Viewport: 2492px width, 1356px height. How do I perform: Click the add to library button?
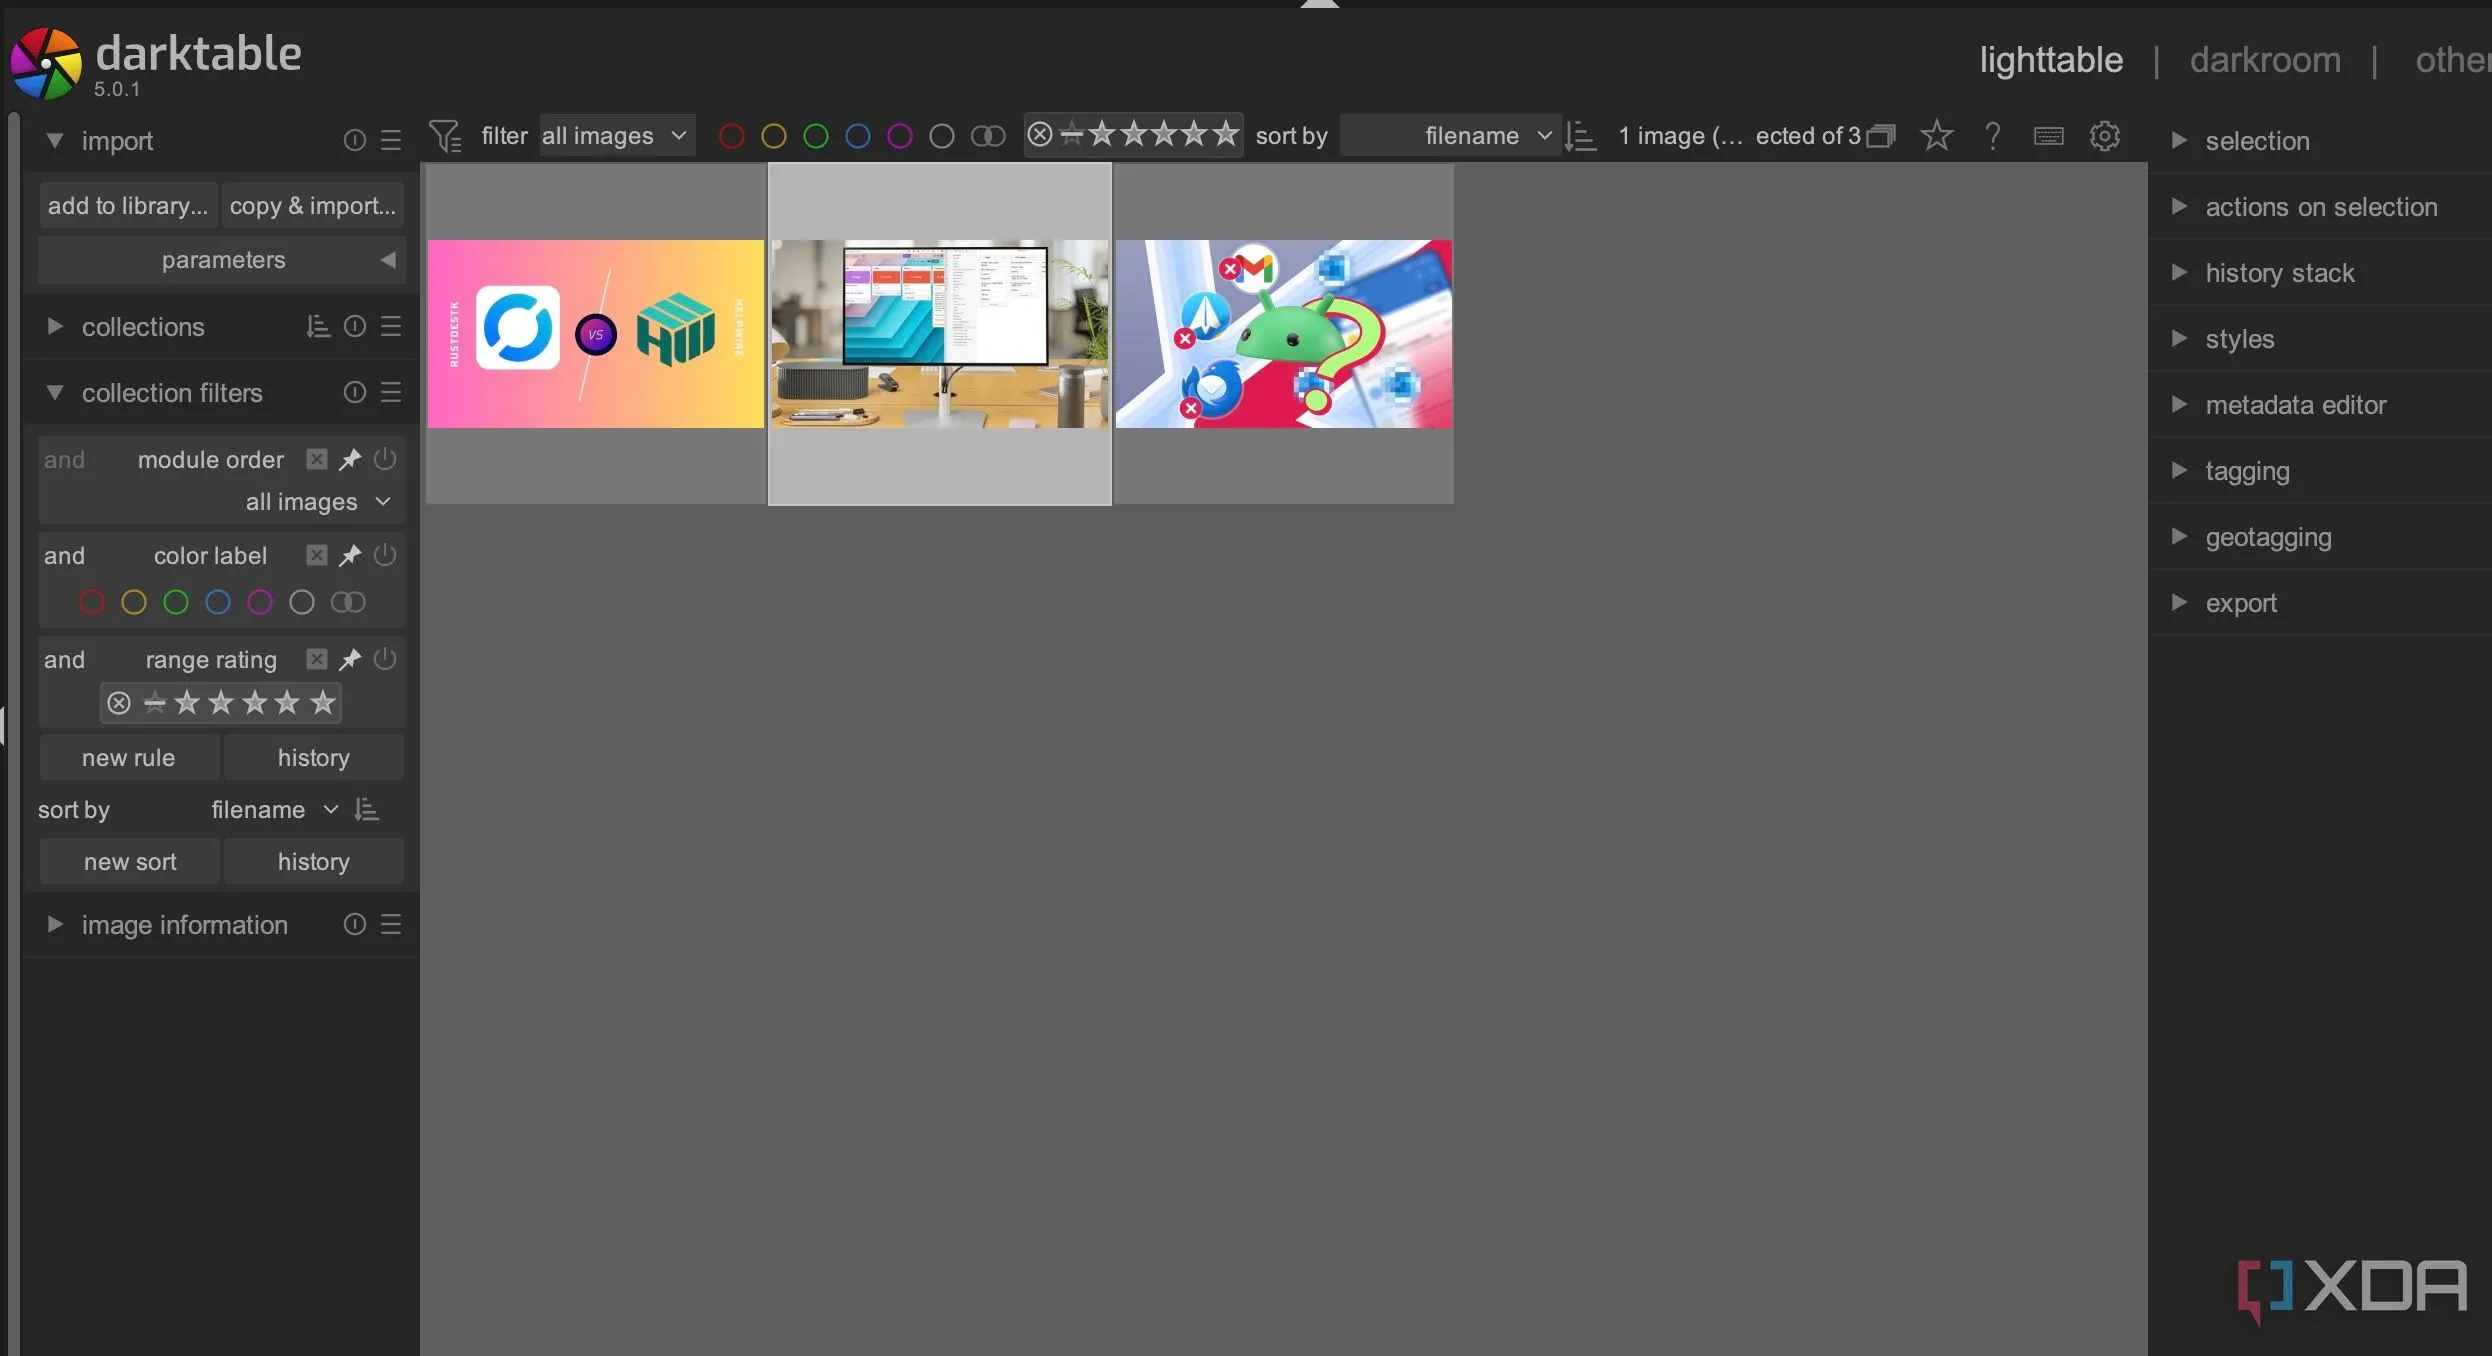(128, 205)
